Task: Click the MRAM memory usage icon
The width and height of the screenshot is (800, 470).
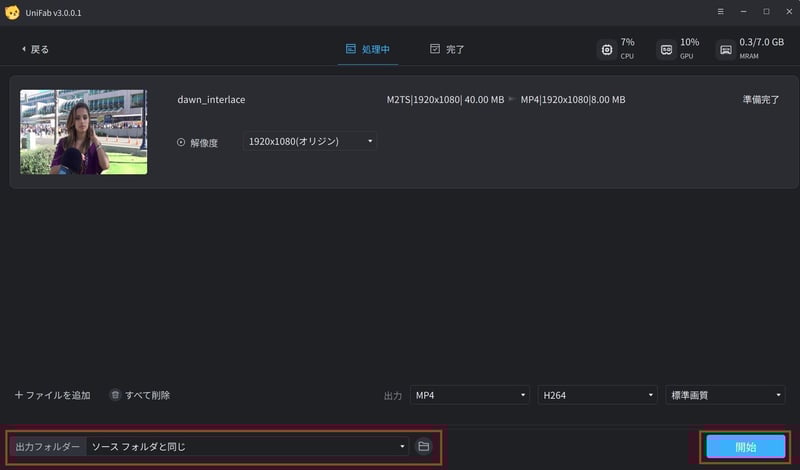Action: 726,49
